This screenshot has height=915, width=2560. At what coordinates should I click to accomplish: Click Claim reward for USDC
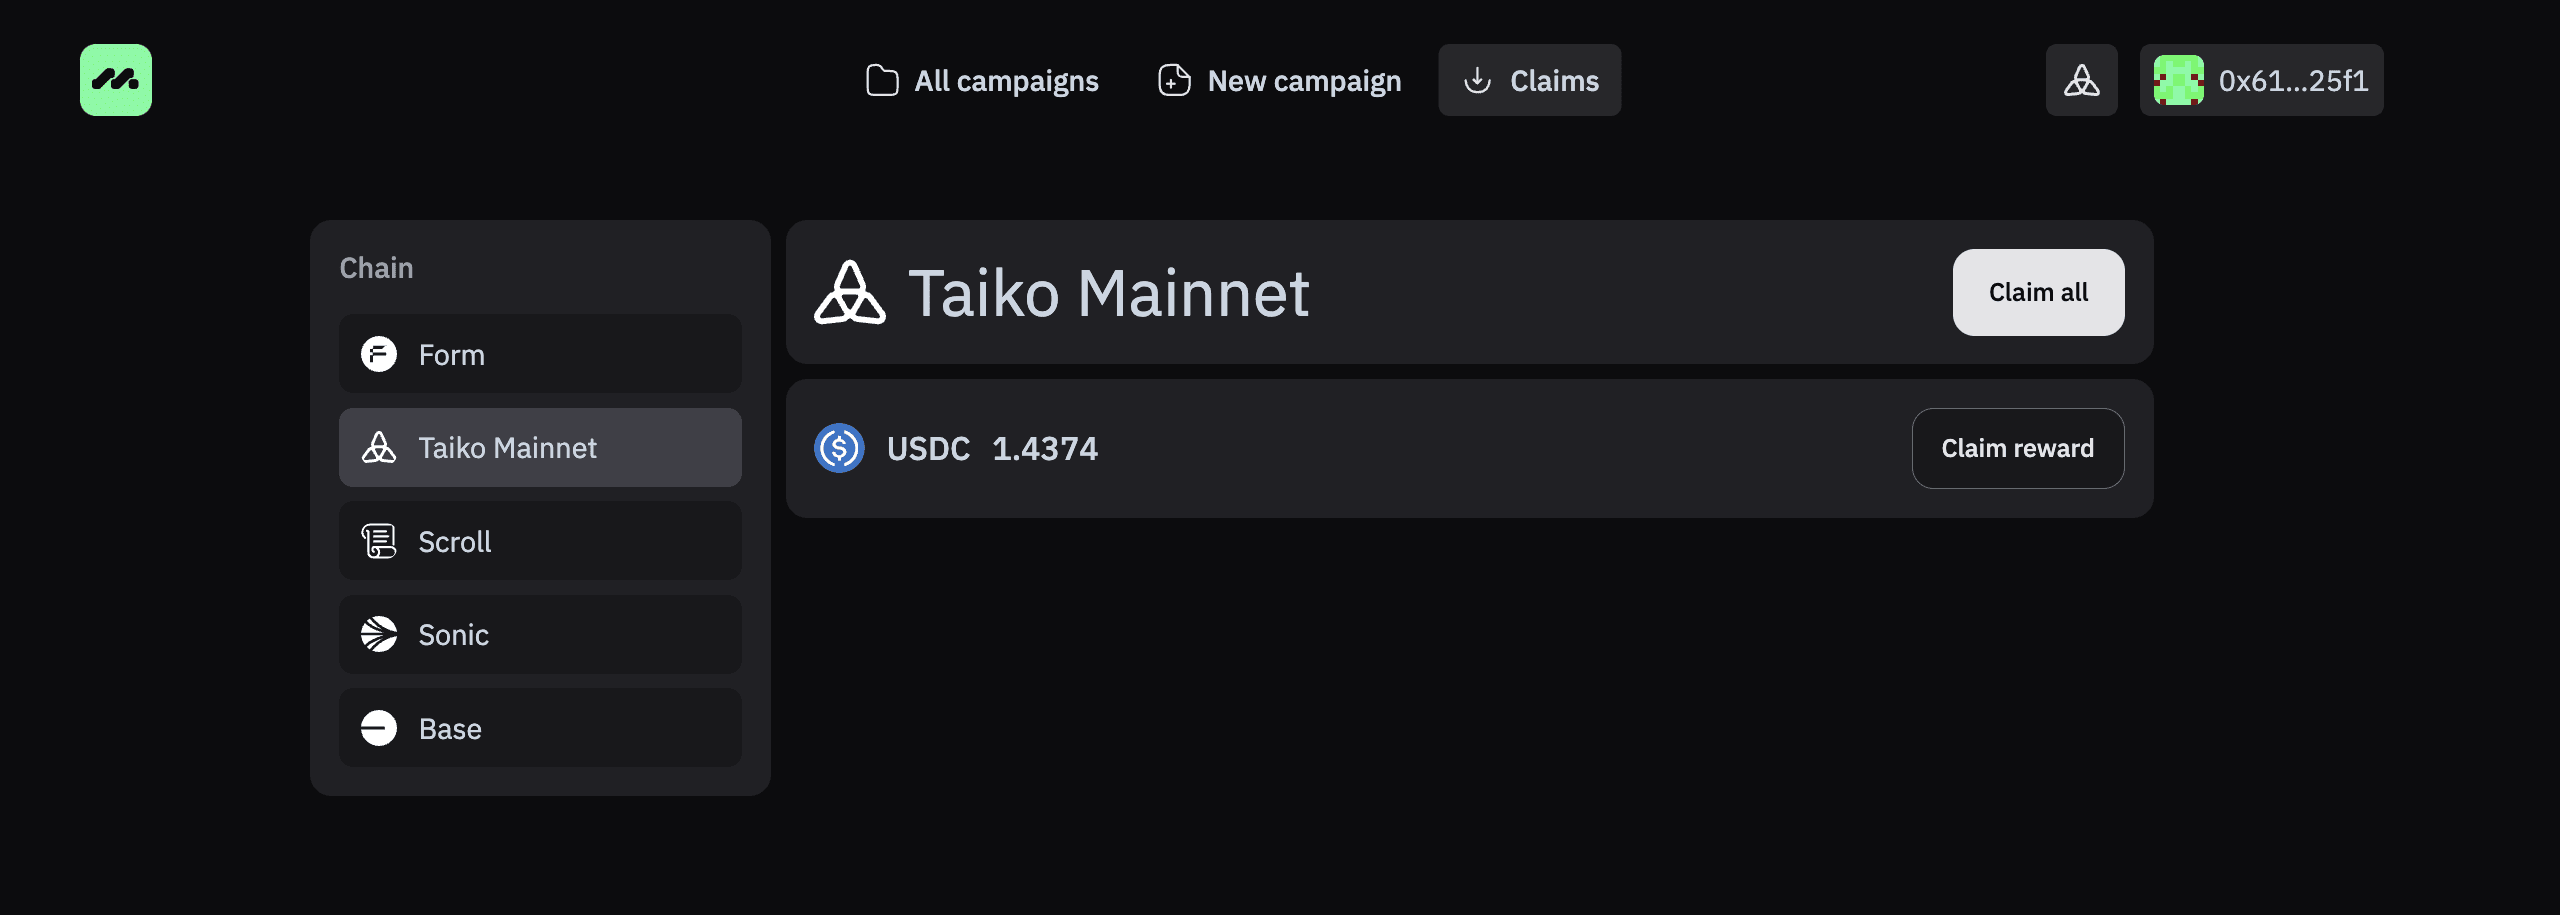point(2018,448)
